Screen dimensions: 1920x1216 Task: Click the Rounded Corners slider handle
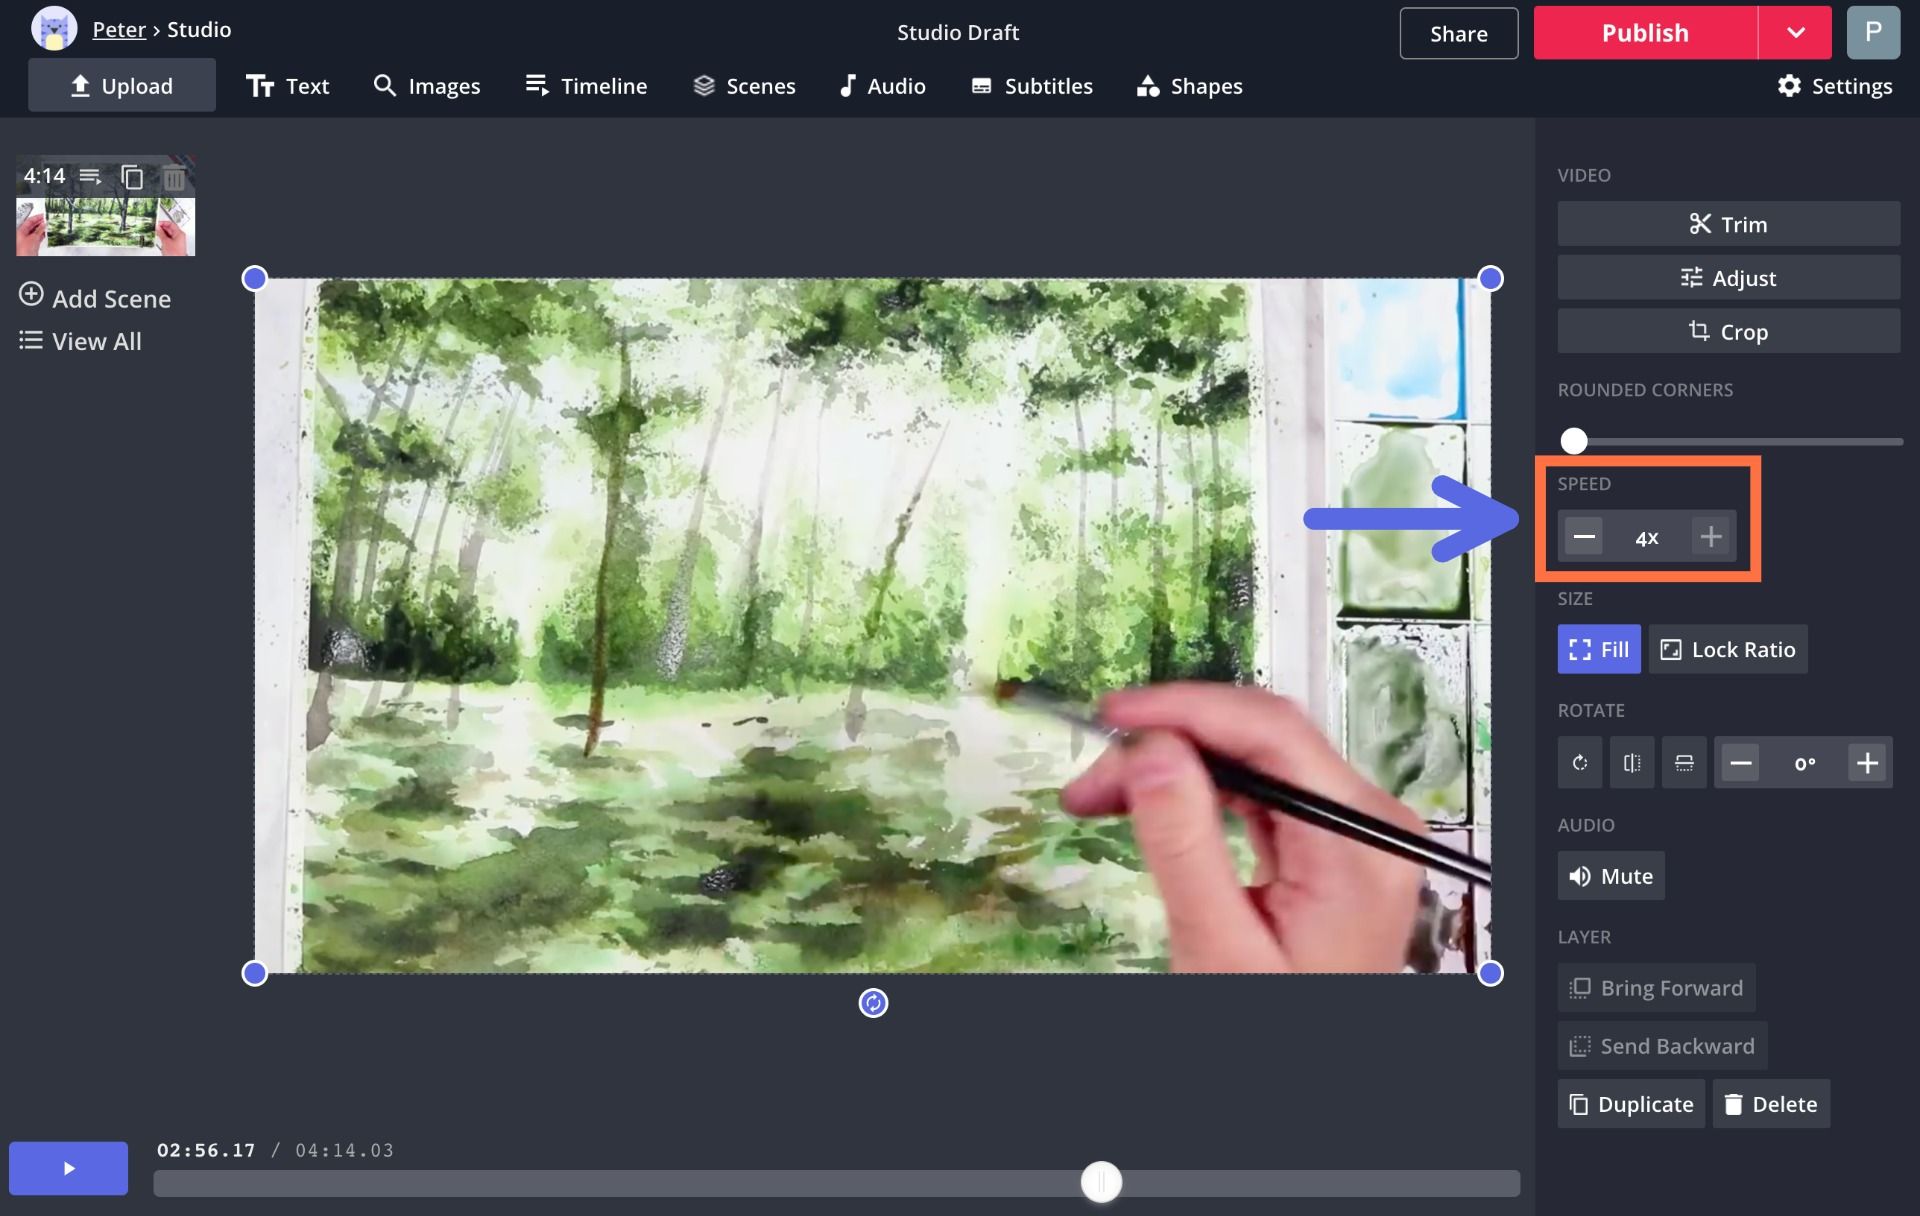click(1574, 441)
